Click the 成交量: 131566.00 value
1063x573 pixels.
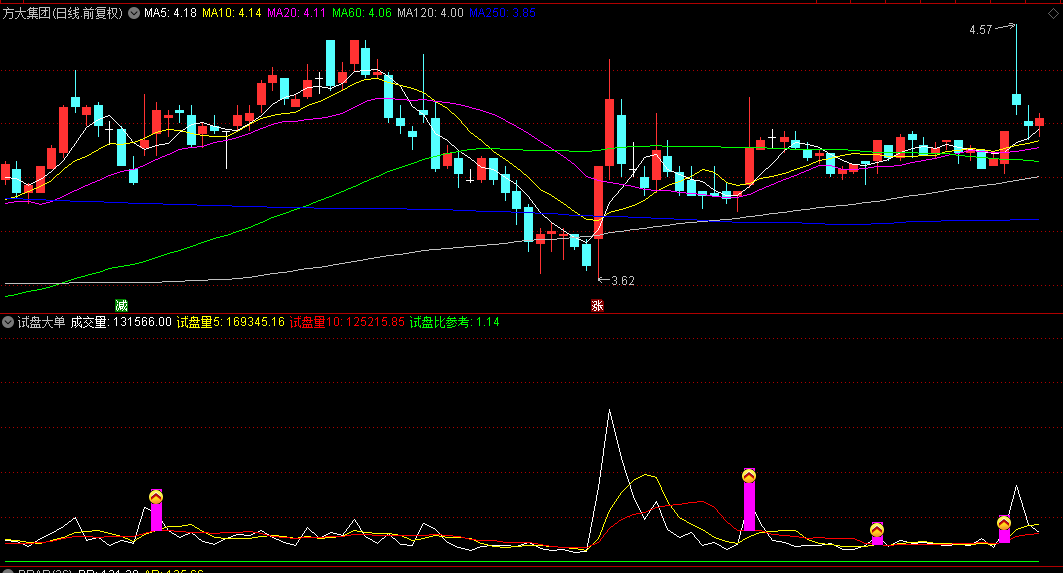(121, 322)
